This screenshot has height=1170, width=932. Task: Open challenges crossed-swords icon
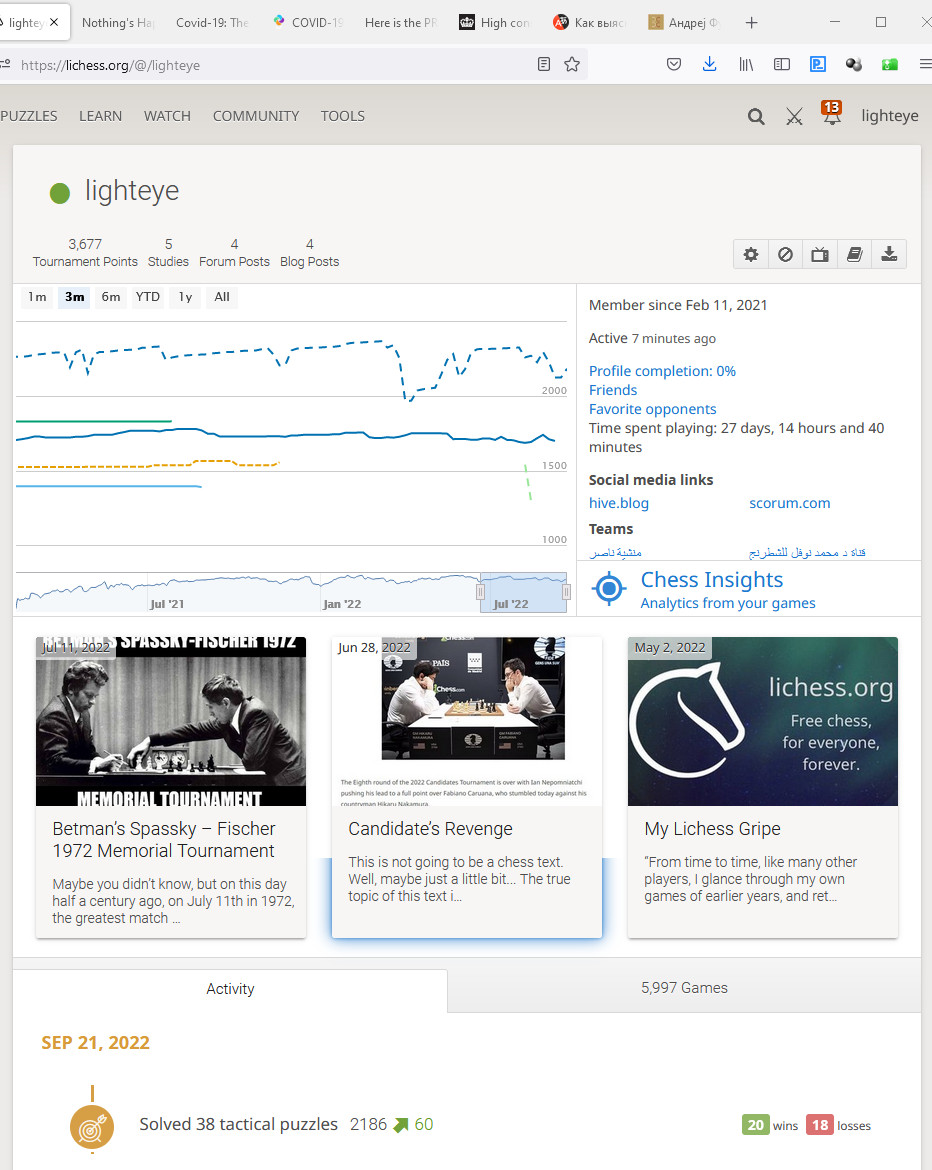click(x=794, y=116)
